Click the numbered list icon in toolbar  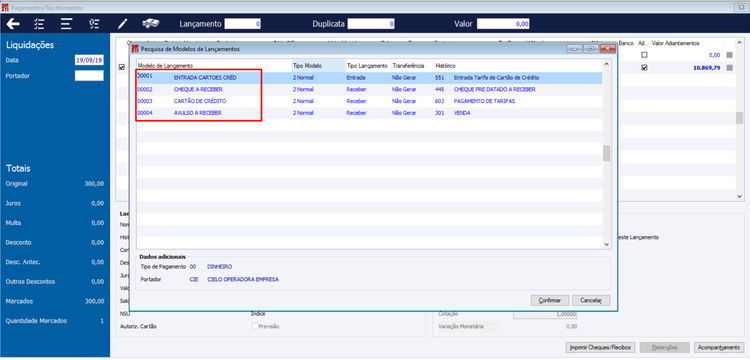94,24
